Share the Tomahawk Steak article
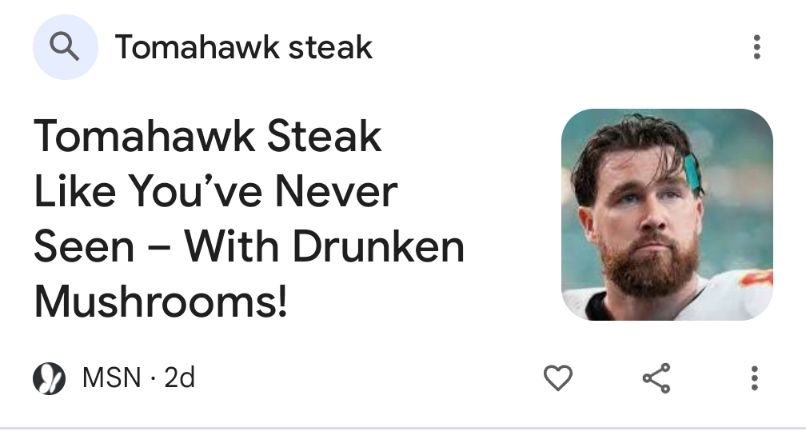Screen dimensions: 806x430 pyautogui.click(x=656, y=378)
